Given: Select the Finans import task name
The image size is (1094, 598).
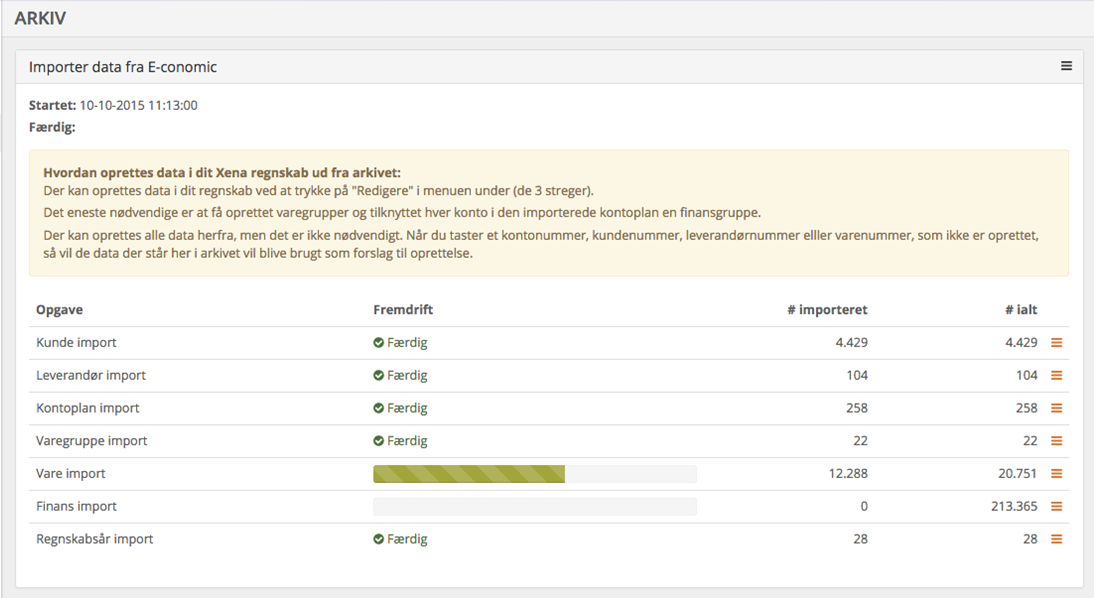Looking at the screenshot, I should point(76,507).
